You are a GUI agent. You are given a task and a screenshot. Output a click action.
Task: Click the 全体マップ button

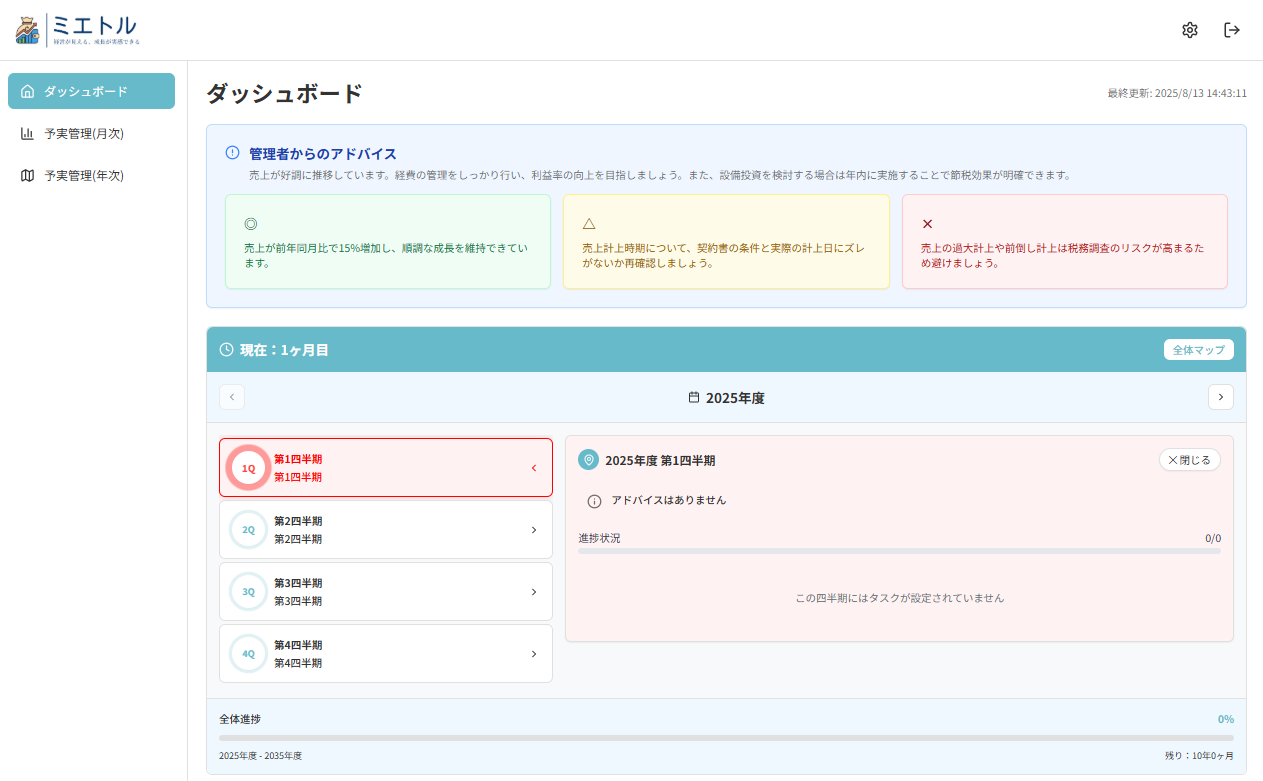click(x=1198, y=350)
